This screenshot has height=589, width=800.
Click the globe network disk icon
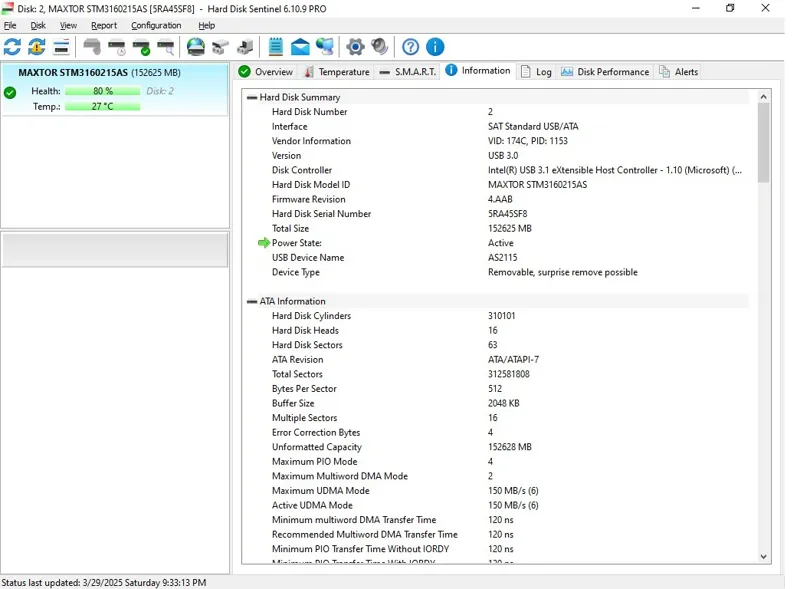(196, 47)
